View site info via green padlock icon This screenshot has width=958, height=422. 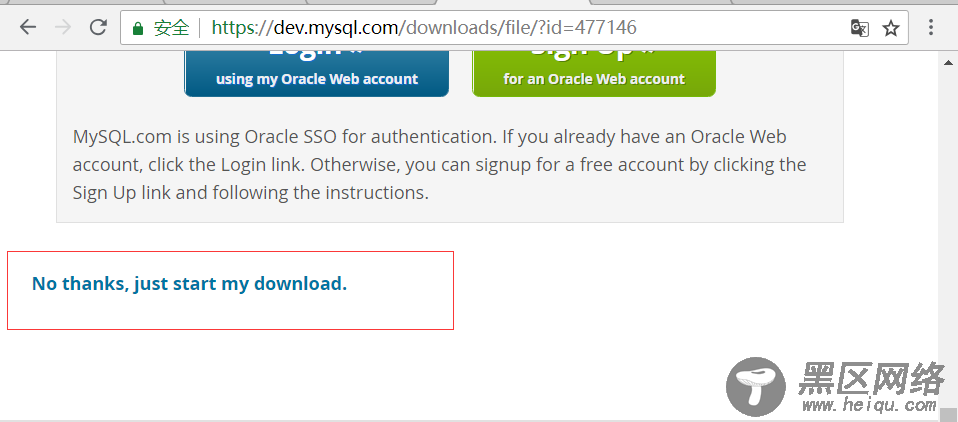click(137, 28)
